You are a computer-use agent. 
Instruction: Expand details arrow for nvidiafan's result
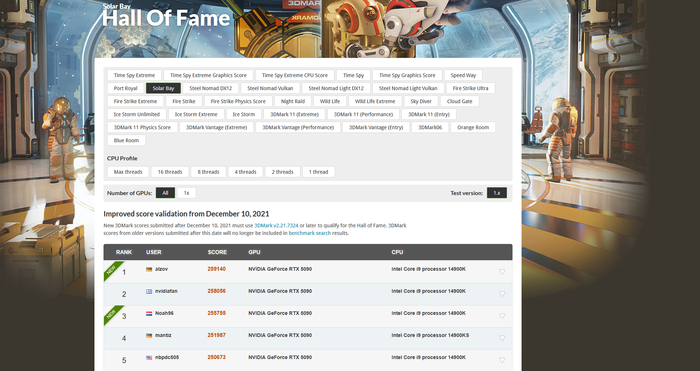pyautogui.click(x=502, y=294)
